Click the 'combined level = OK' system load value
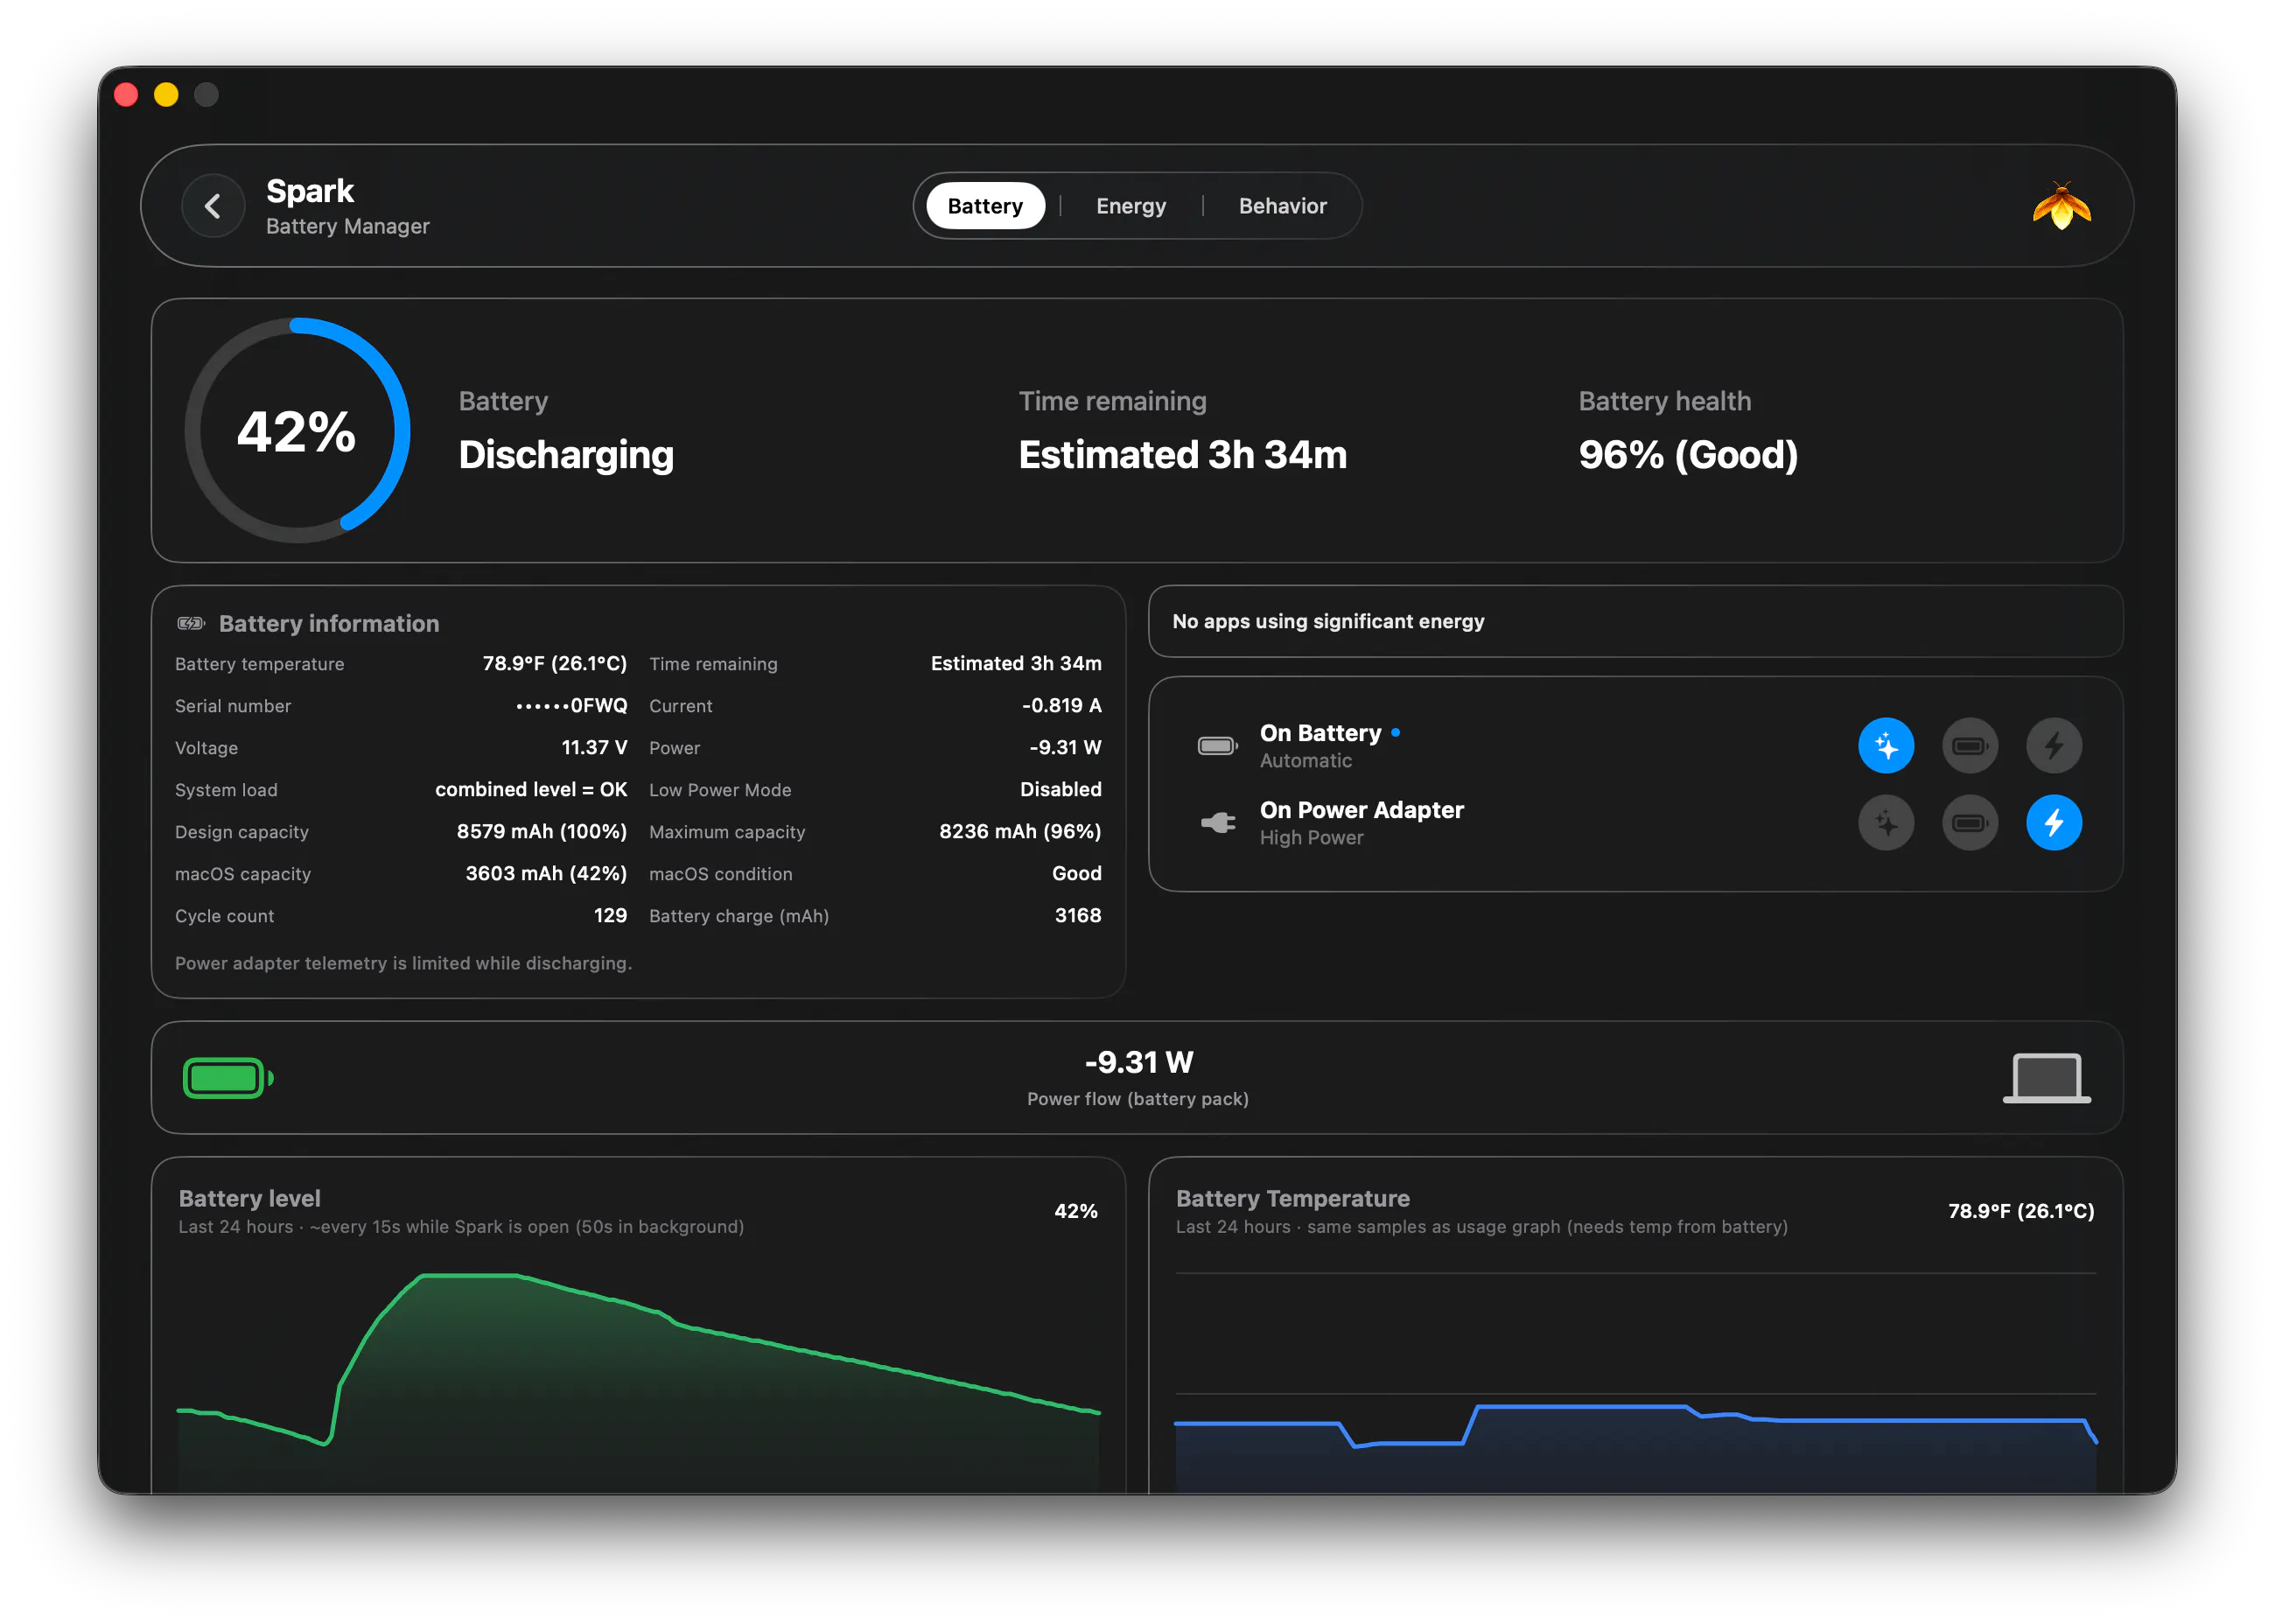The width and height of the screenshot is (2275, 1624). (531, 790)
